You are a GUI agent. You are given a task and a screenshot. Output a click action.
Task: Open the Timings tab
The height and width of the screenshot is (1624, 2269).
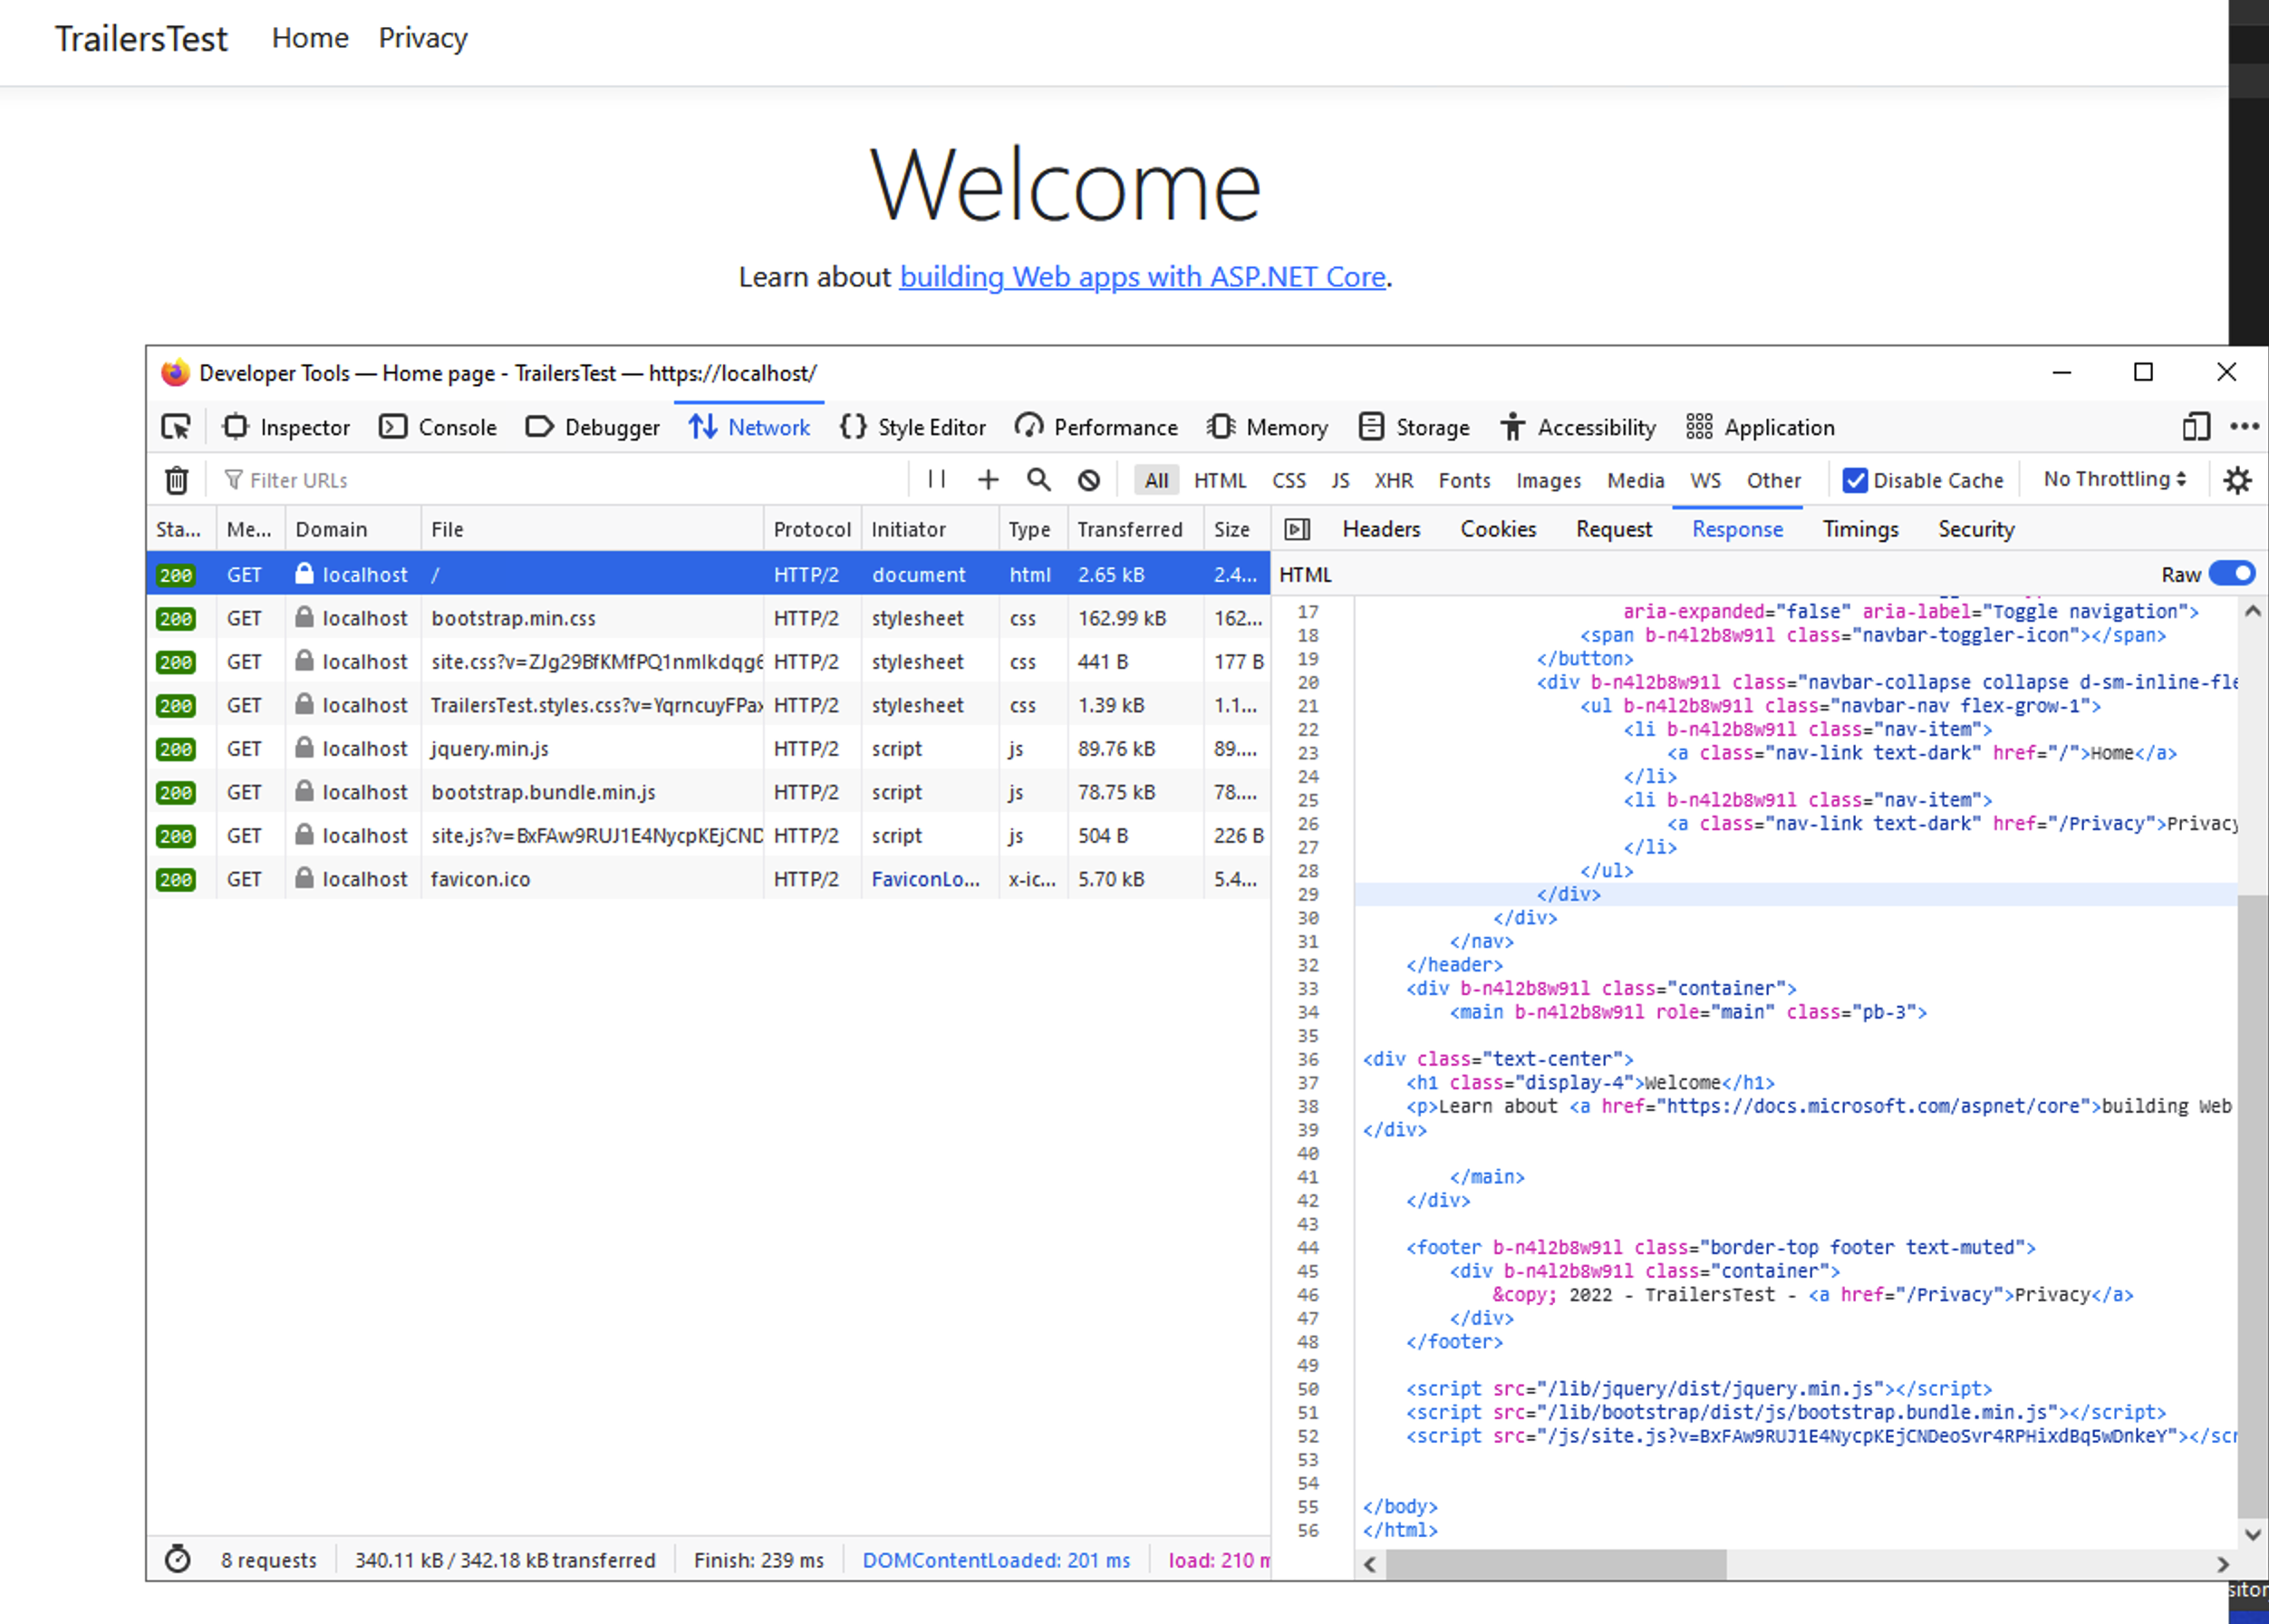click(x=1861, y=529)
